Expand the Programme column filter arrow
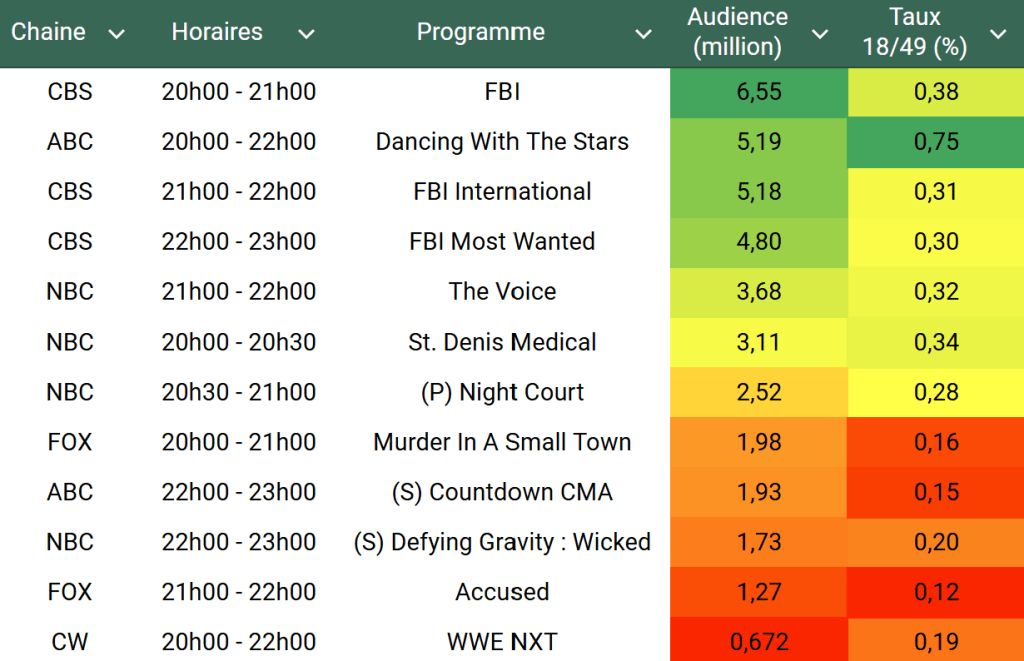The image size is (1024, 661). click(x=644, y=34)
